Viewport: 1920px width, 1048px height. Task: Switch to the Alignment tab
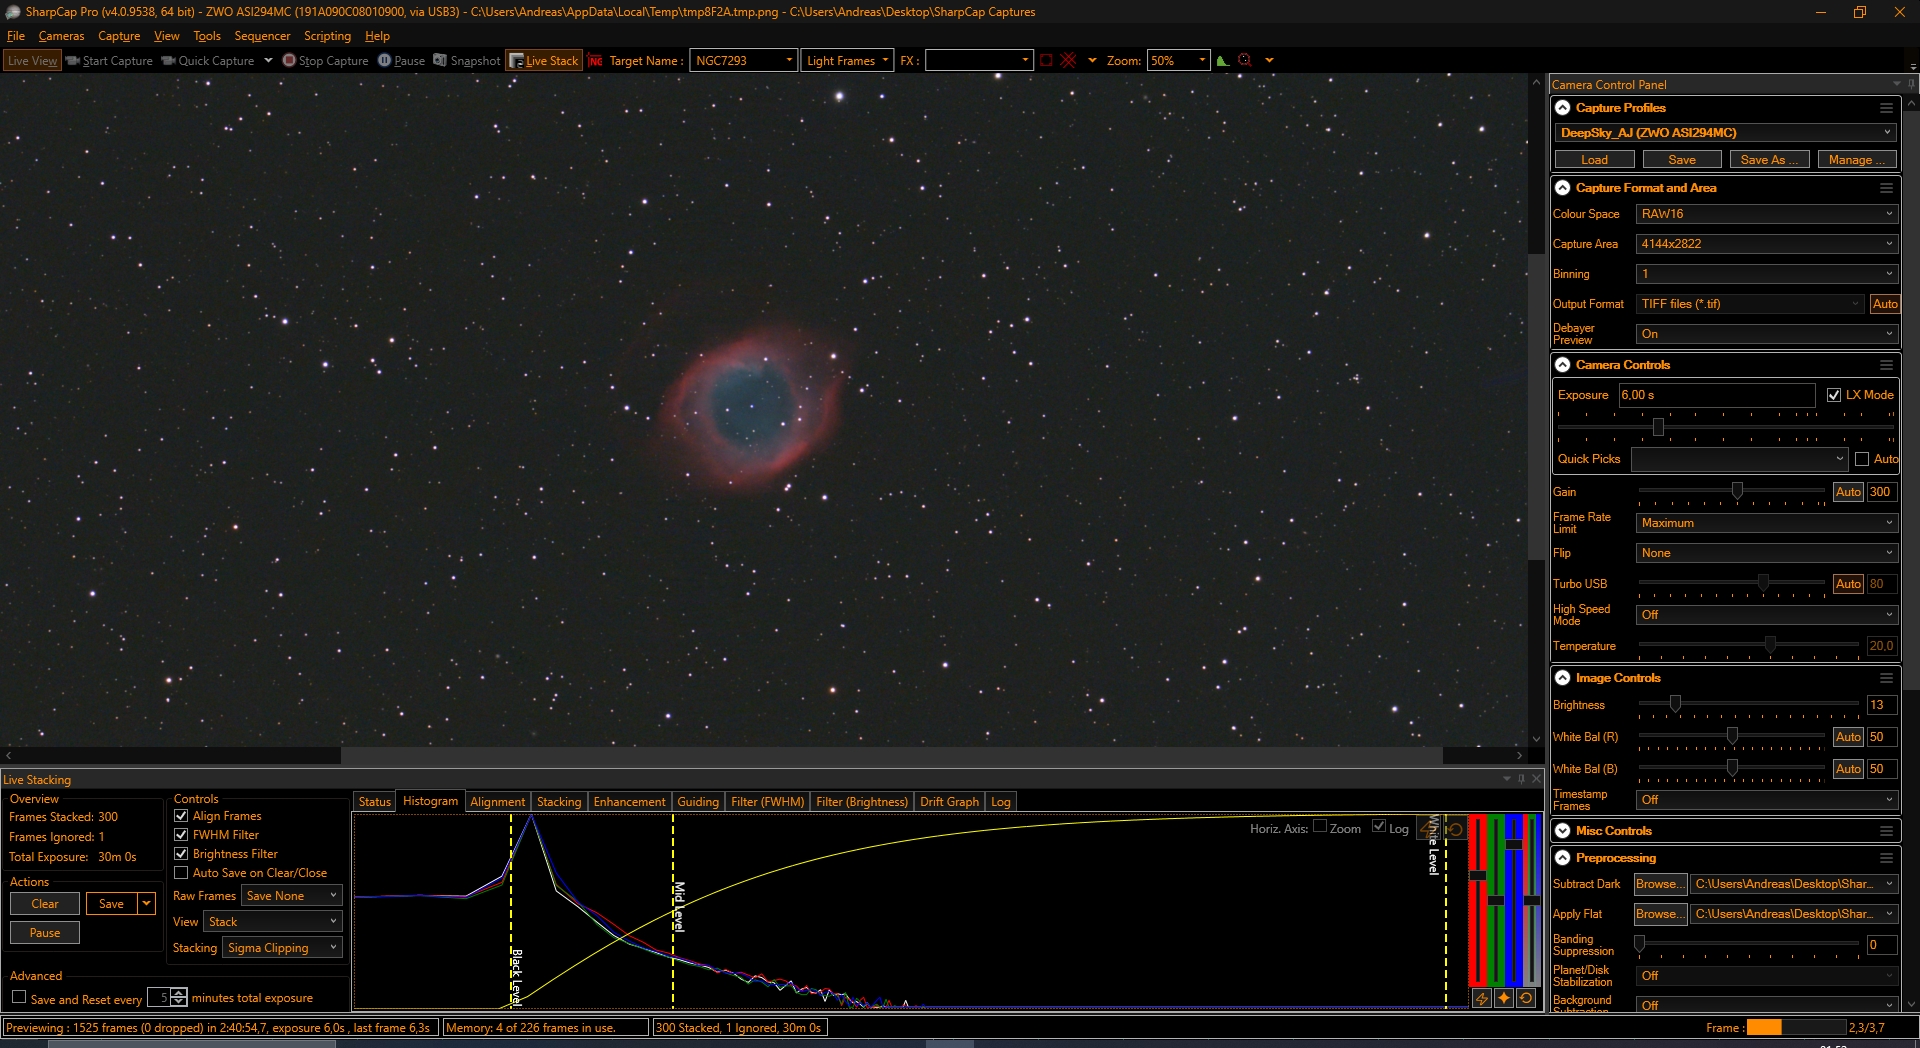click(x=497, y=802)
